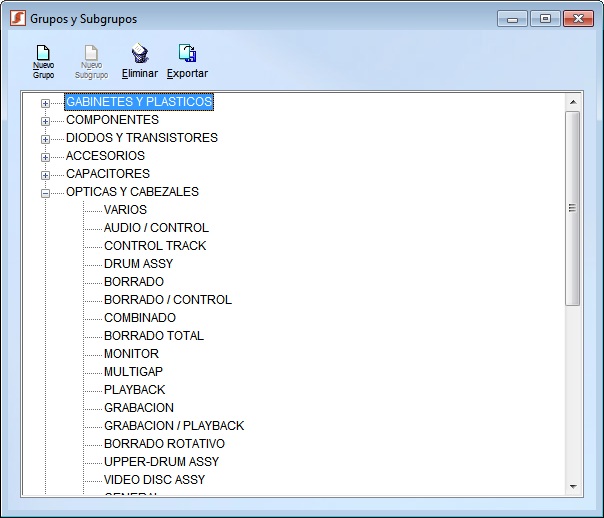Select the GRABACION / PLAYBACK item

click(x=173, y=426)
